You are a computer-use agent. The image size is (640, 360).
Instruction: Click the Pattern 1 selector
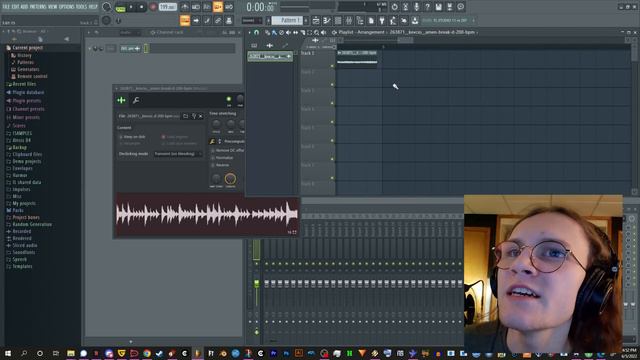[x=287, y=20]
